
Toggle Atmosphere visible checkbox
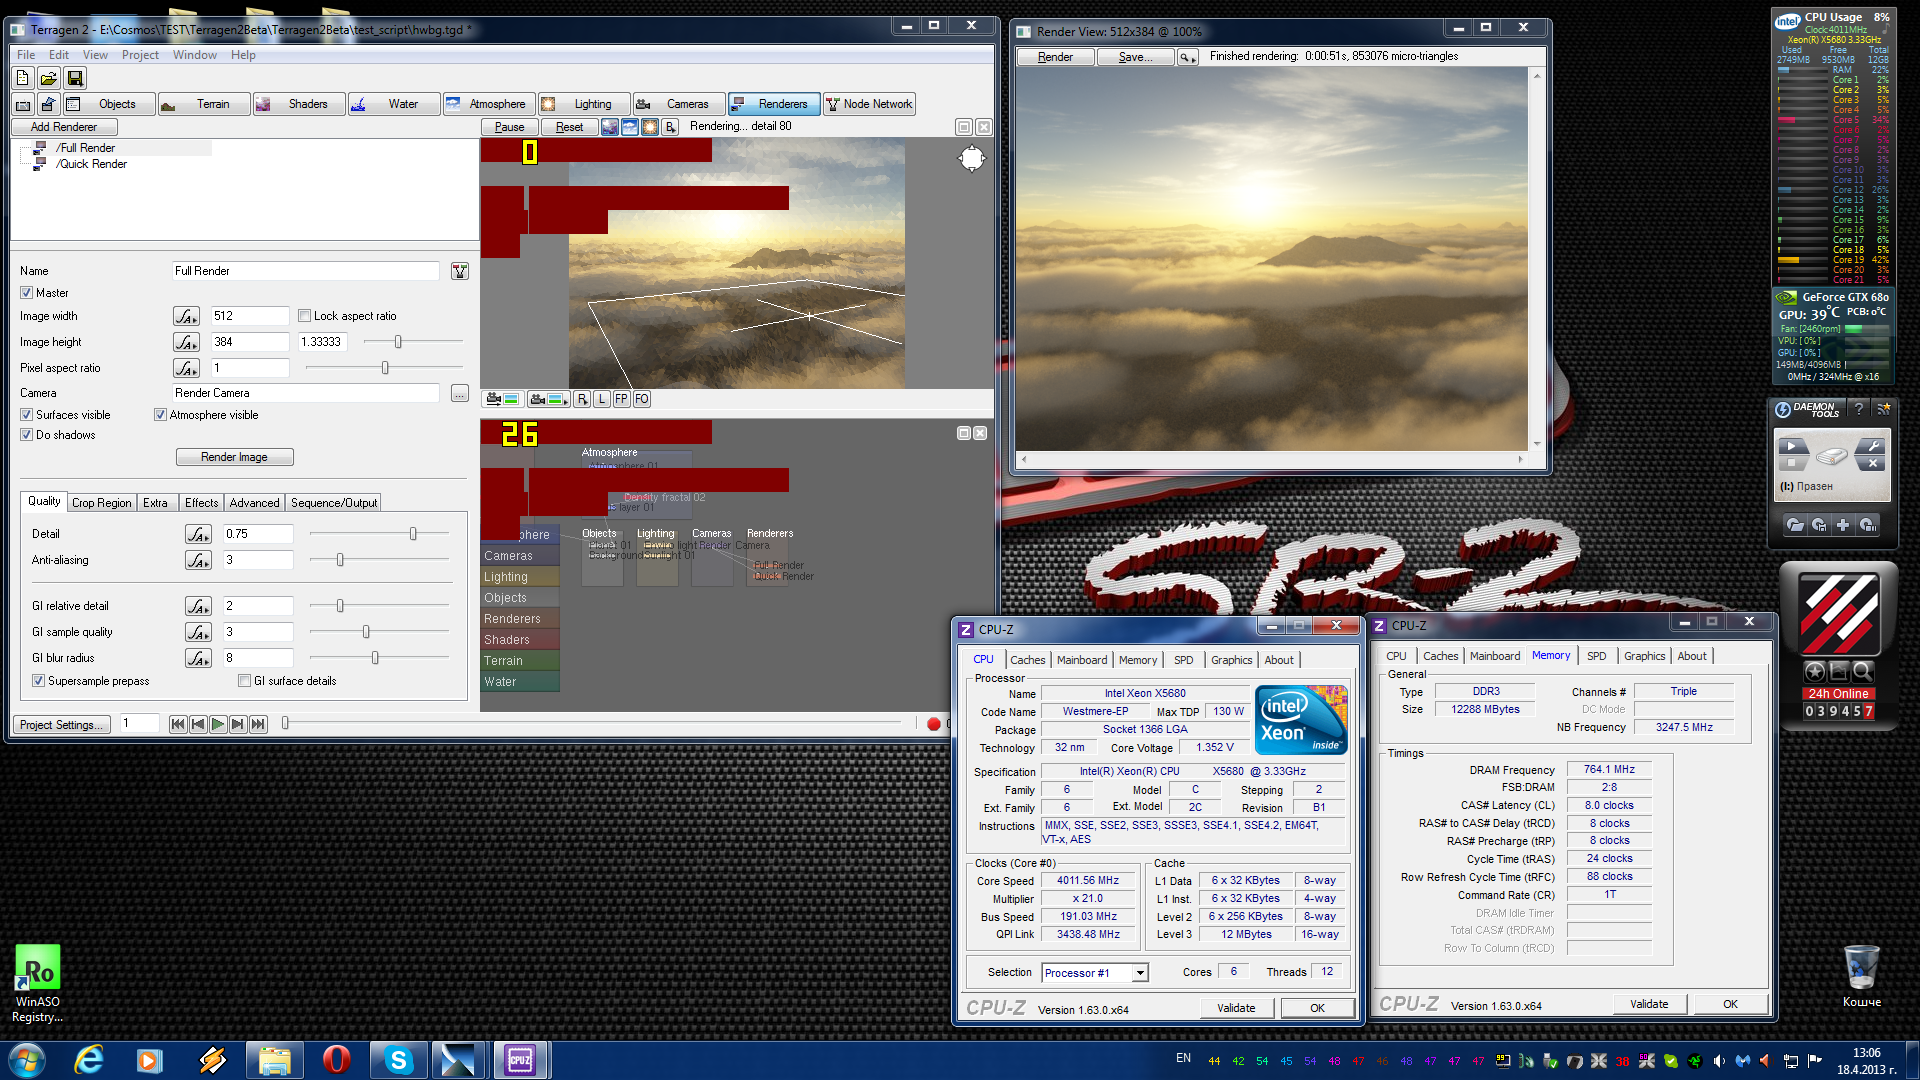coord(160,415)
